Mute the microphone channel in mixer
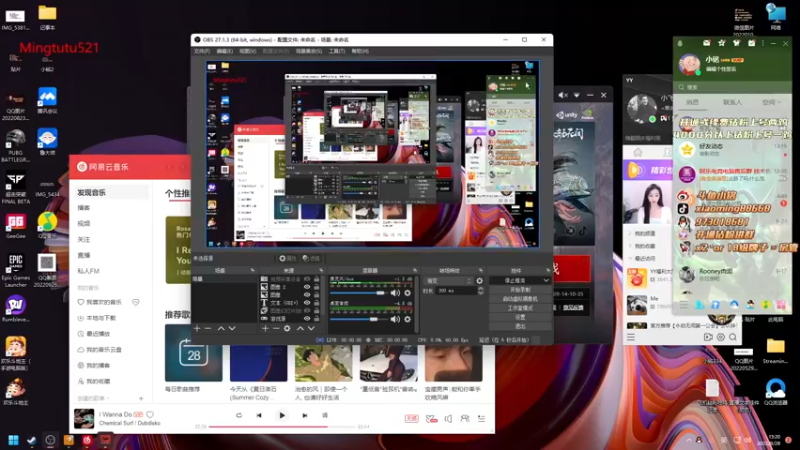 pyautogui.click(x=395, y=293)
